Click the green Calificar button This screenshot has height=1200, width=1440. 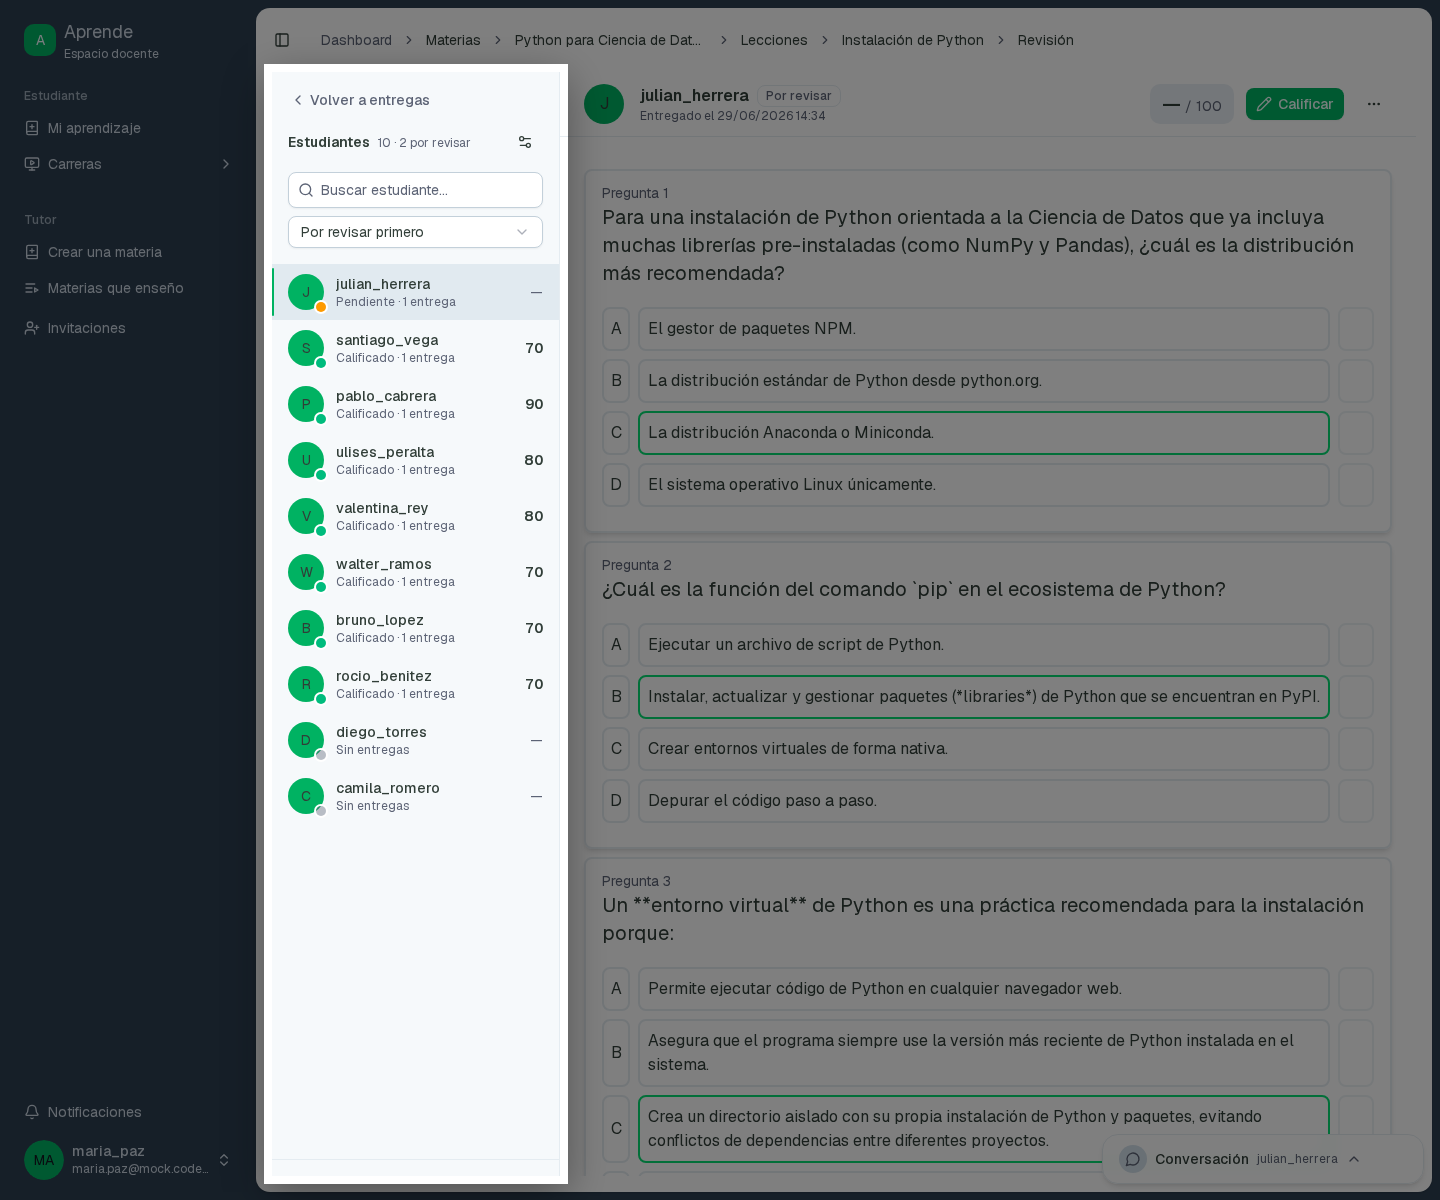coord(1295,104)
